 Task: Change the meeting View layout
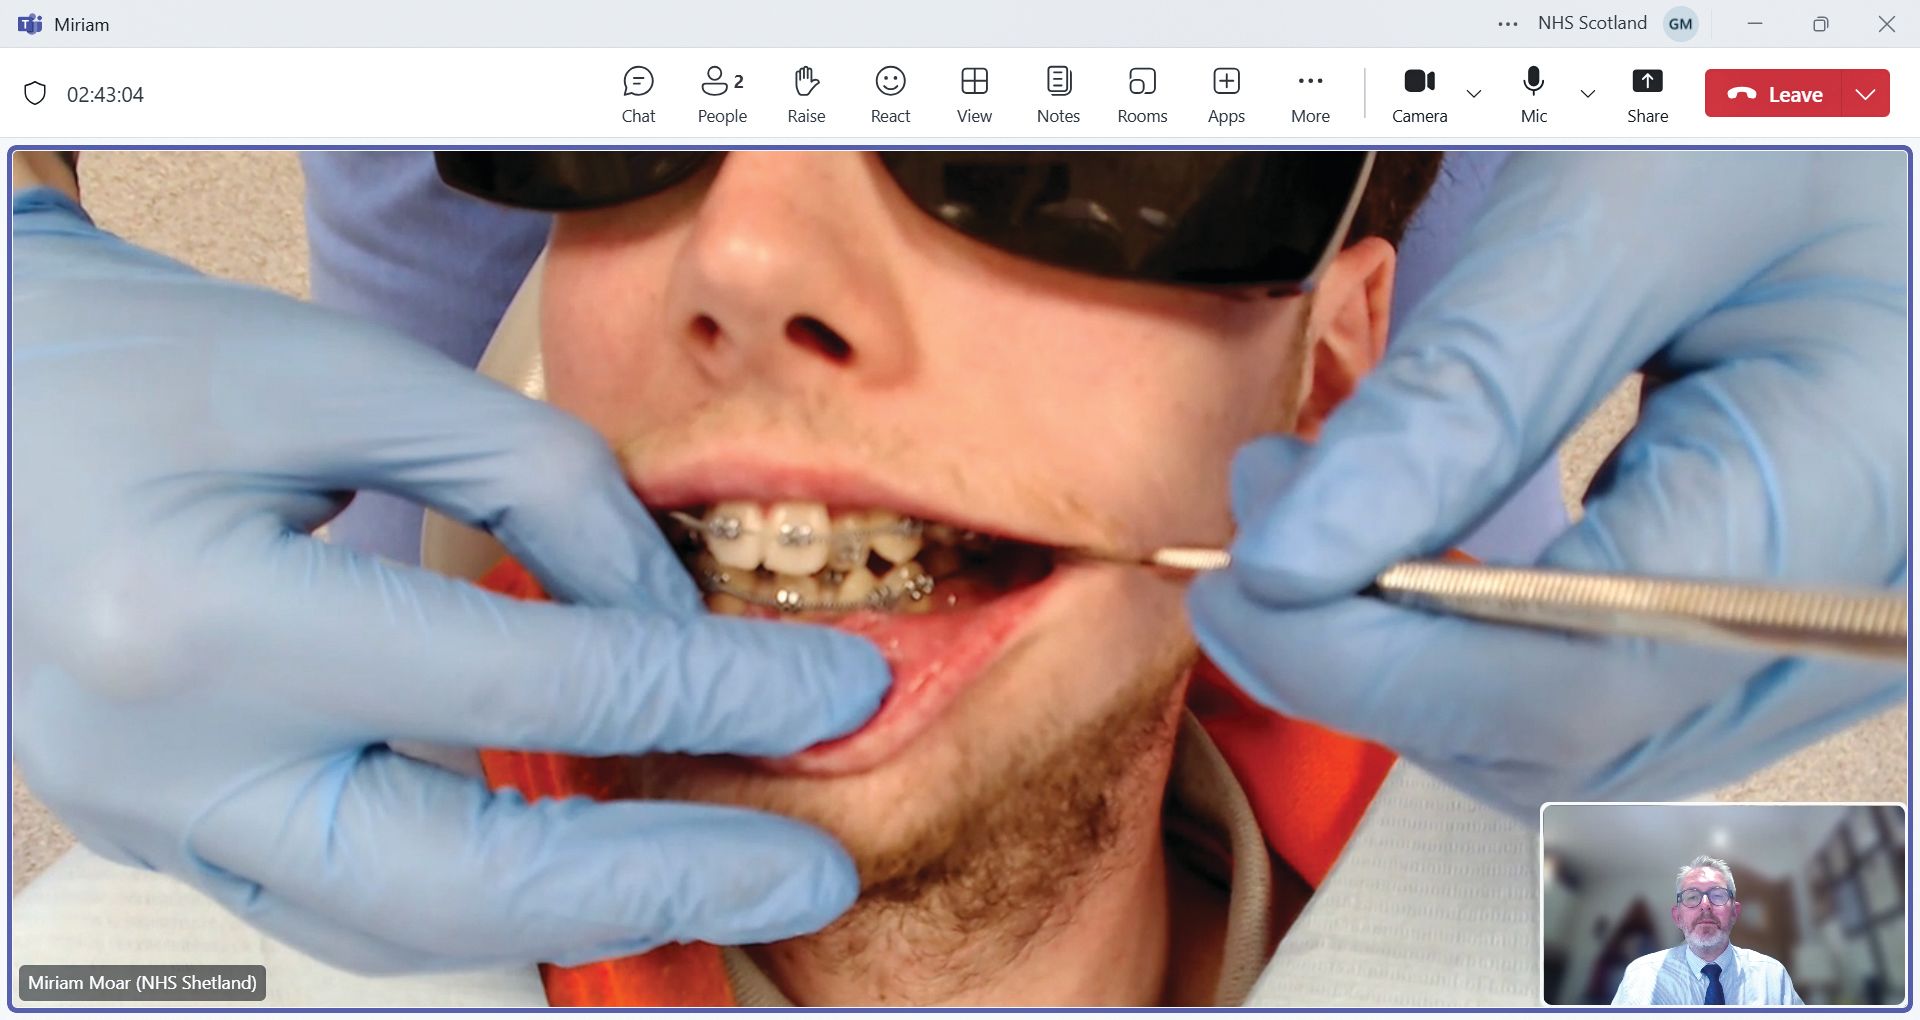974,94
